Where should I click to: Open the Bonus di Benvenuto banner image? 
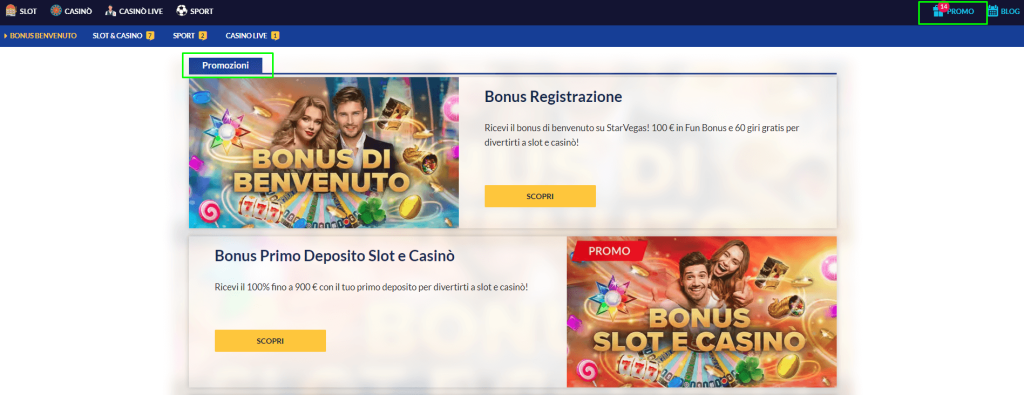324,153
